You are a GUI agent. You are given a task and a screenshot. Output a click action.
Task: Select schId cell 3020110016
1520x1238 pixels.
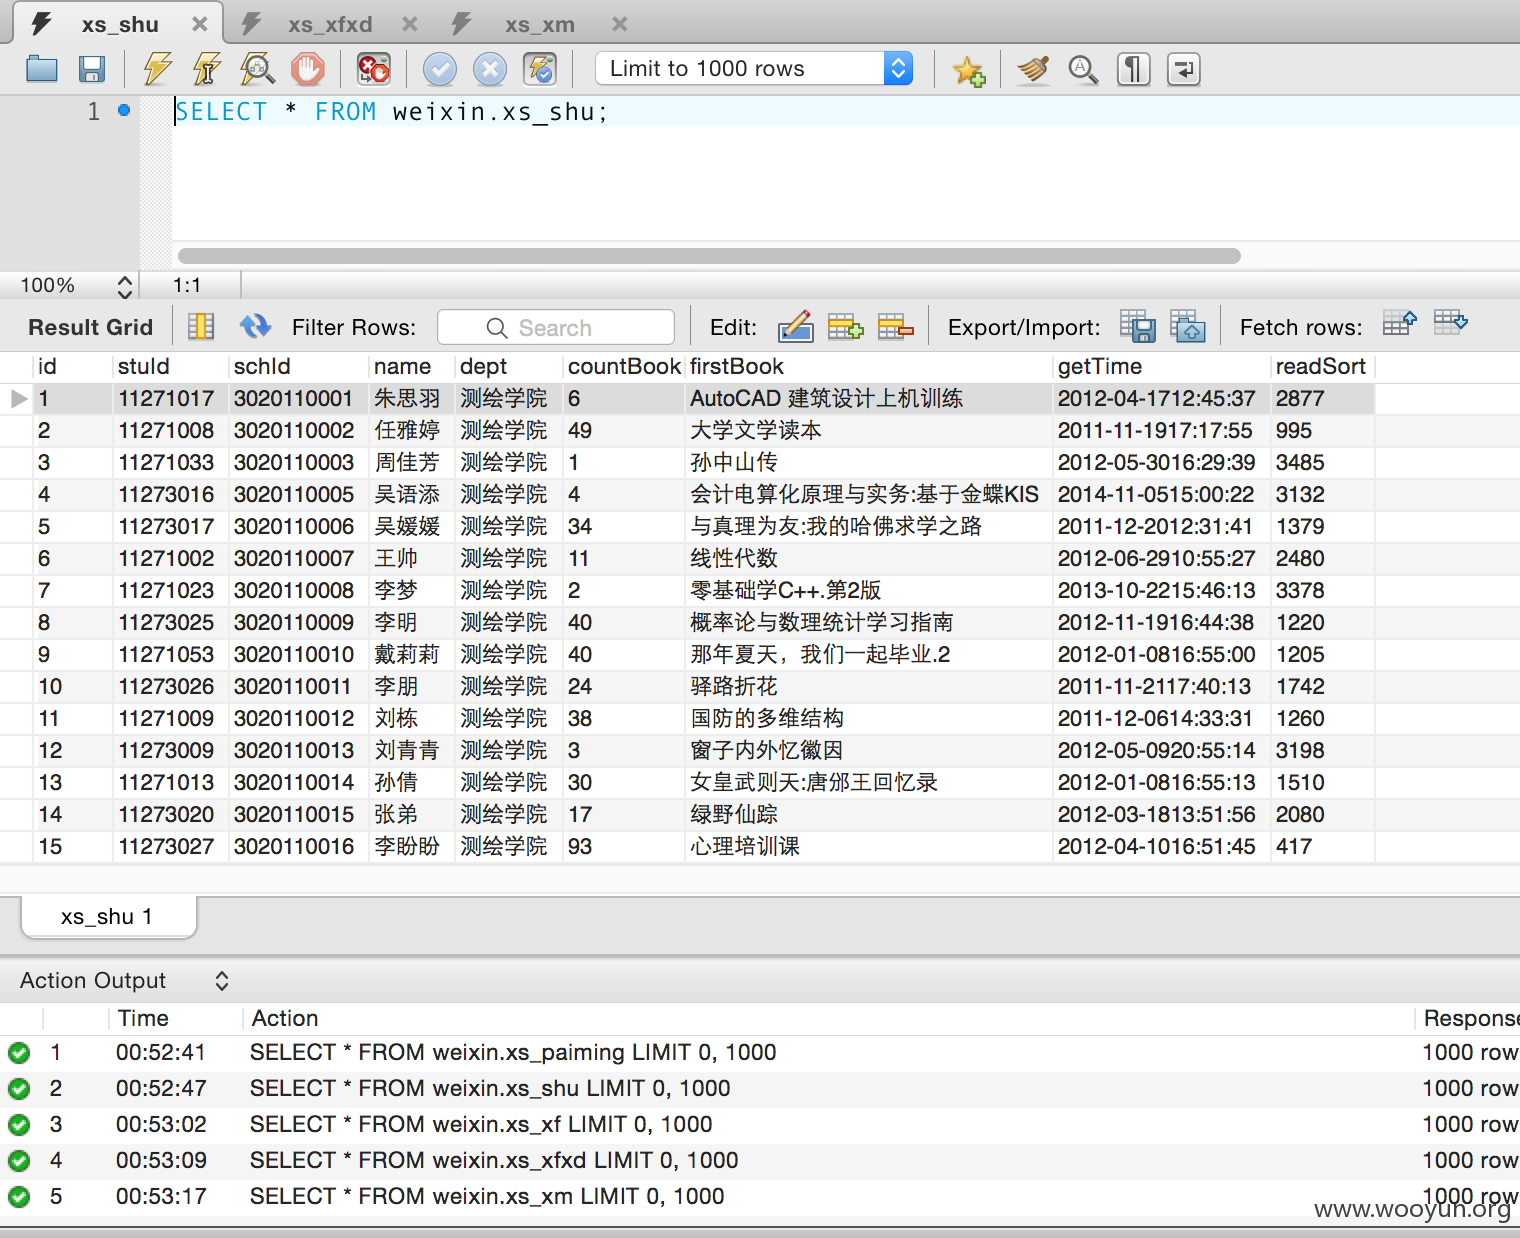[x=299, y=847]
